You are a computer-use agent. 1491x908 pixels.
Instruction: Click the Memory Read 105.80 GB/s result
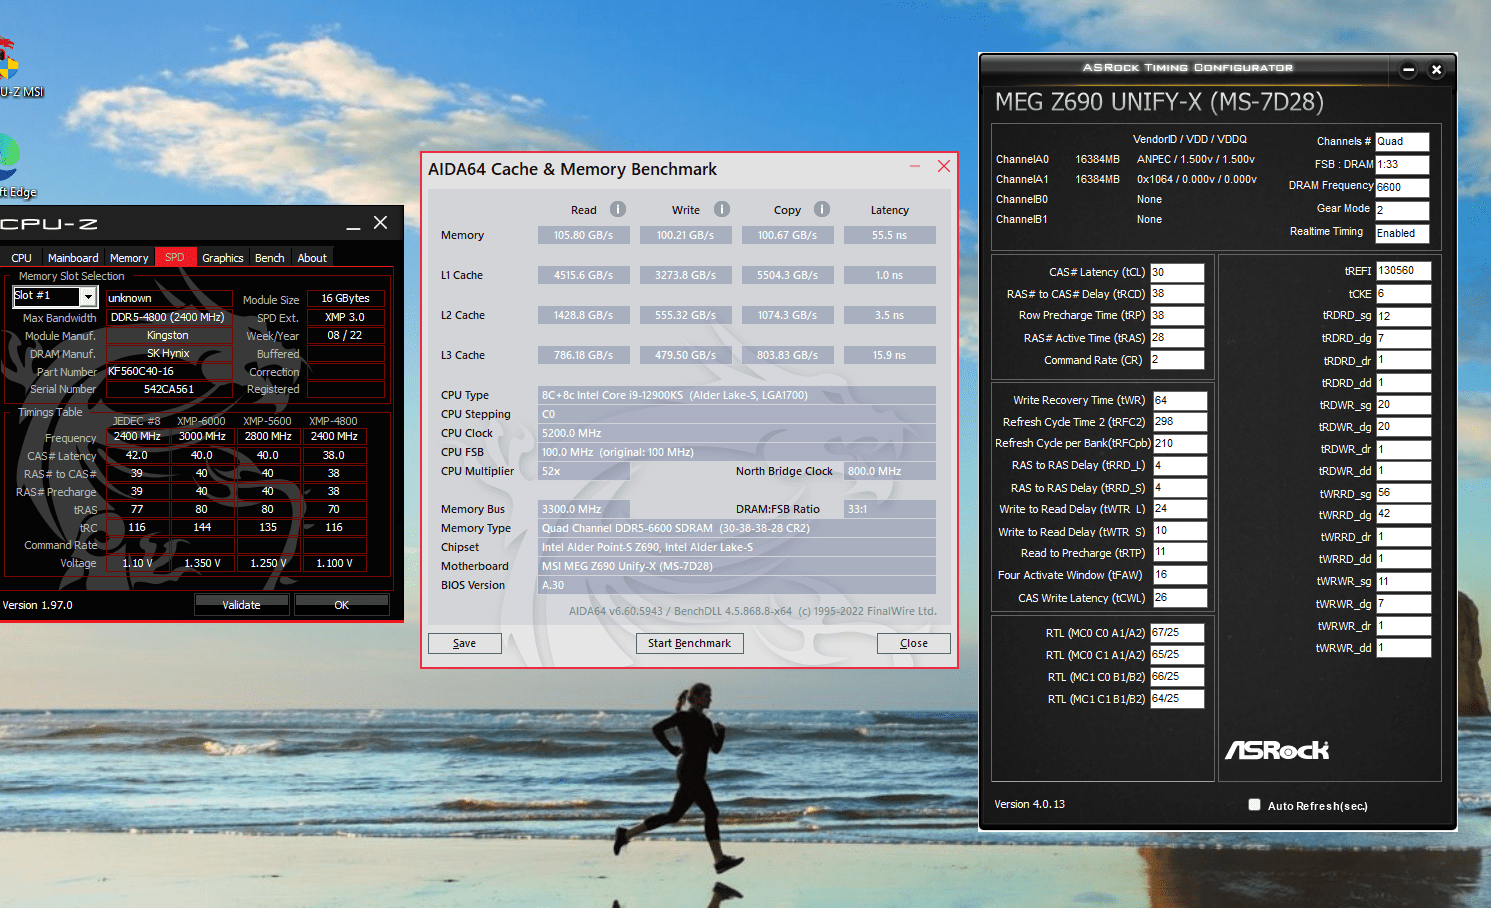pyautogui.click(x=584, y=235)
